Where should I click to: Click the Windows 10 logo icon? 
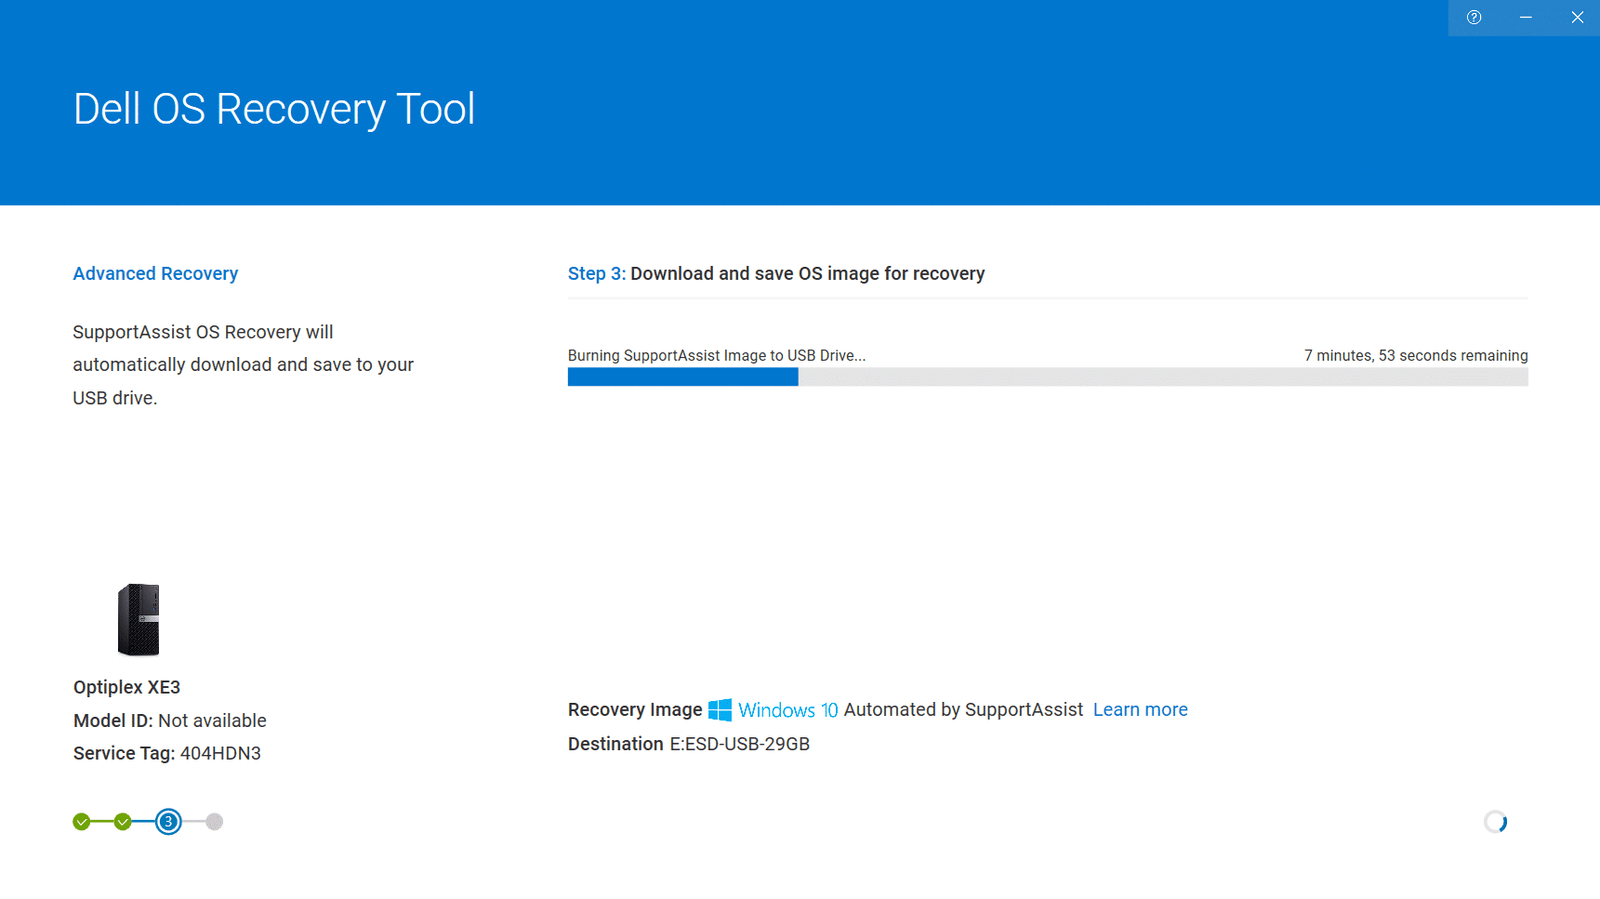[720, 710]
